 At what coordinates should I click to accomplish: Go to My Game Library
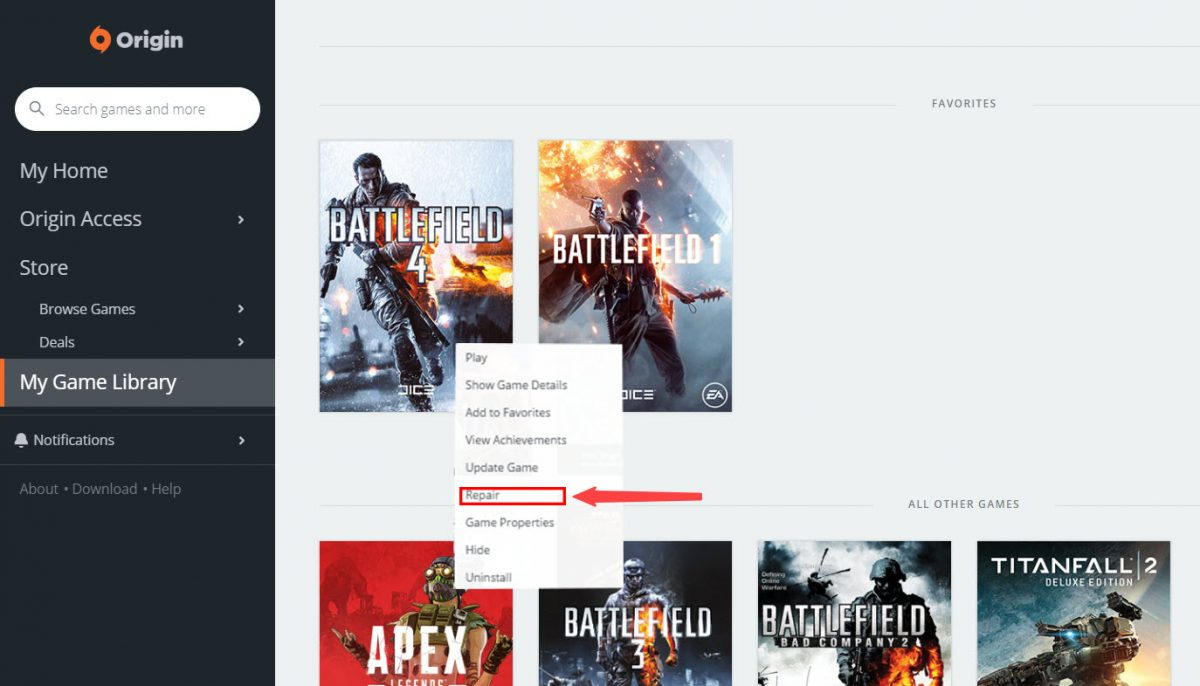tap(137, 382)
